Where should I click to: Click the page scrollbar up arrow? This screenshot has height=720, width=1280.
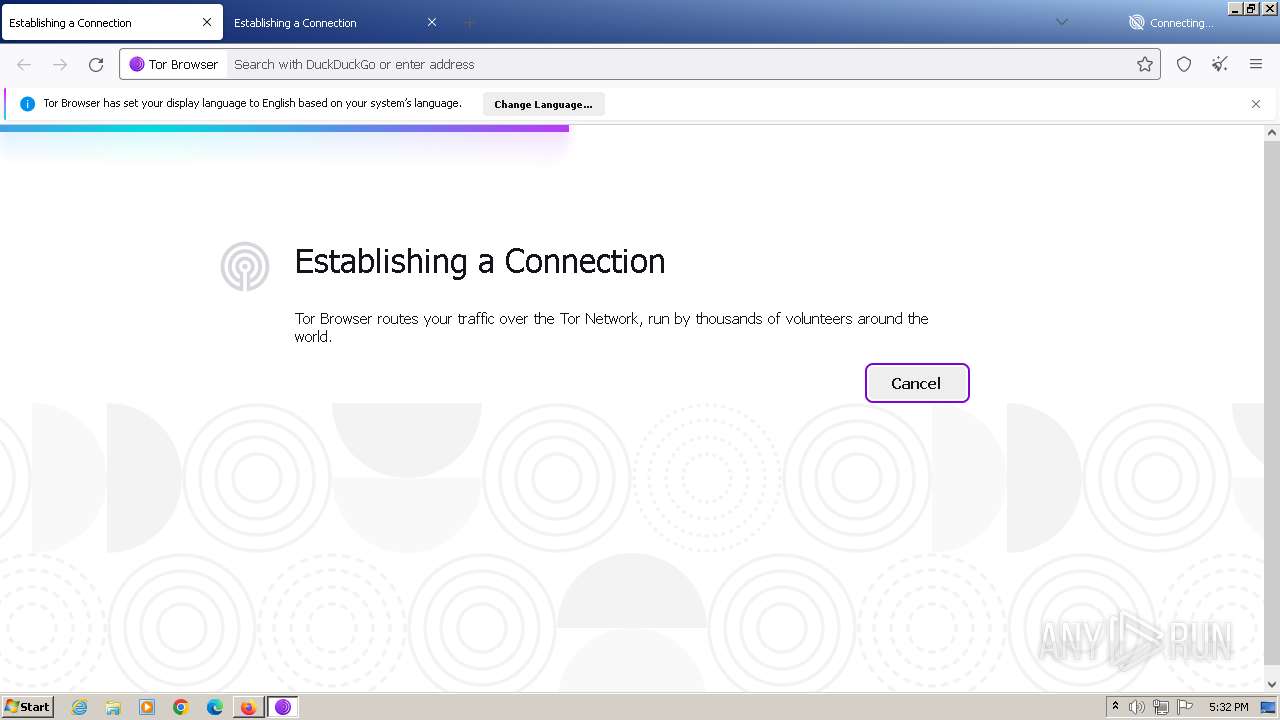coord(1272,132)
